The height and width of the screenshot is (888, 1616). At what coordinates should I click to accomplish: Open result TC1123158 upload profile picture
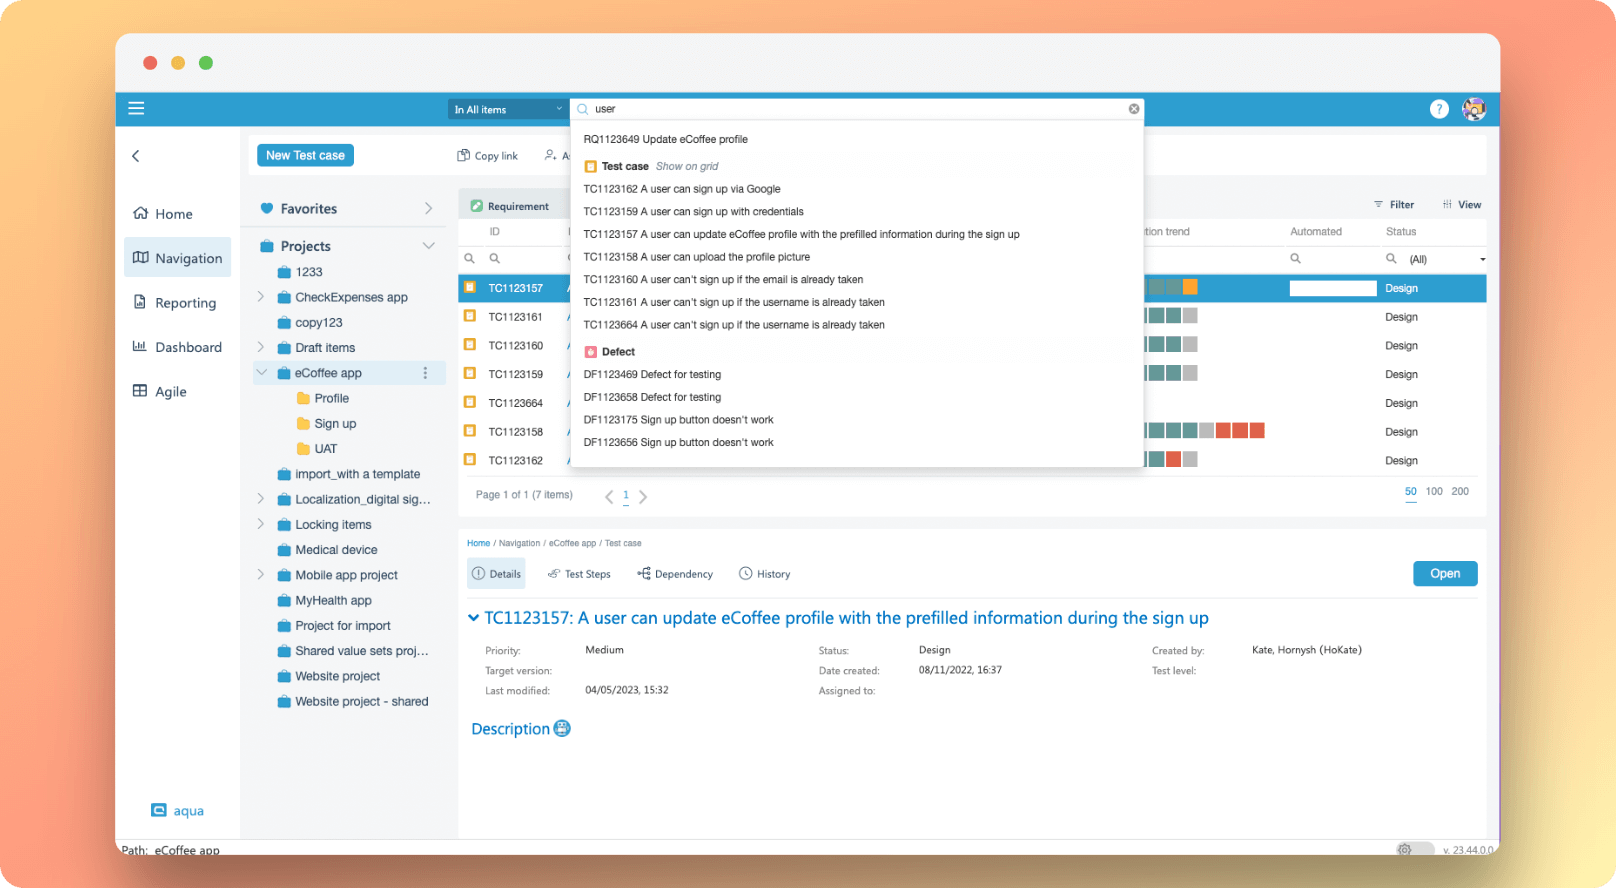[x=697, y=257]
